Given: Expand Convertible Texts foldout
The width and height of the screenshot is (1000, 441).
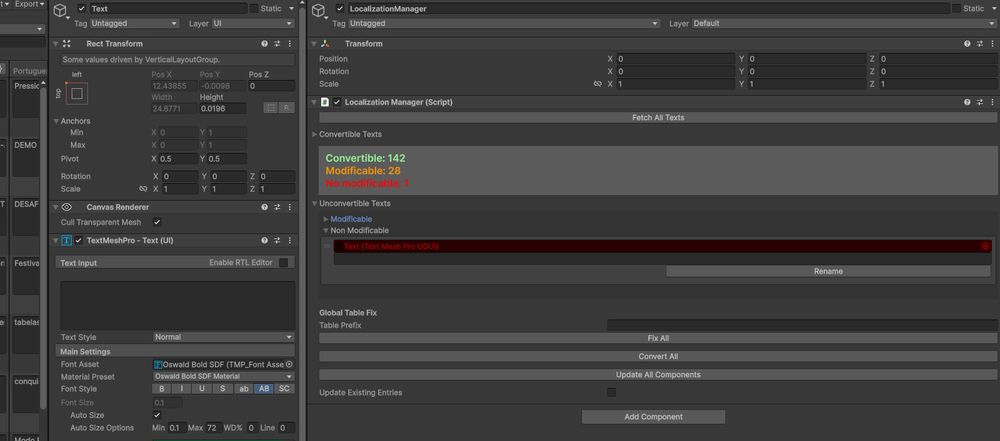Looking at the screenshot, I should coord(314,135).
